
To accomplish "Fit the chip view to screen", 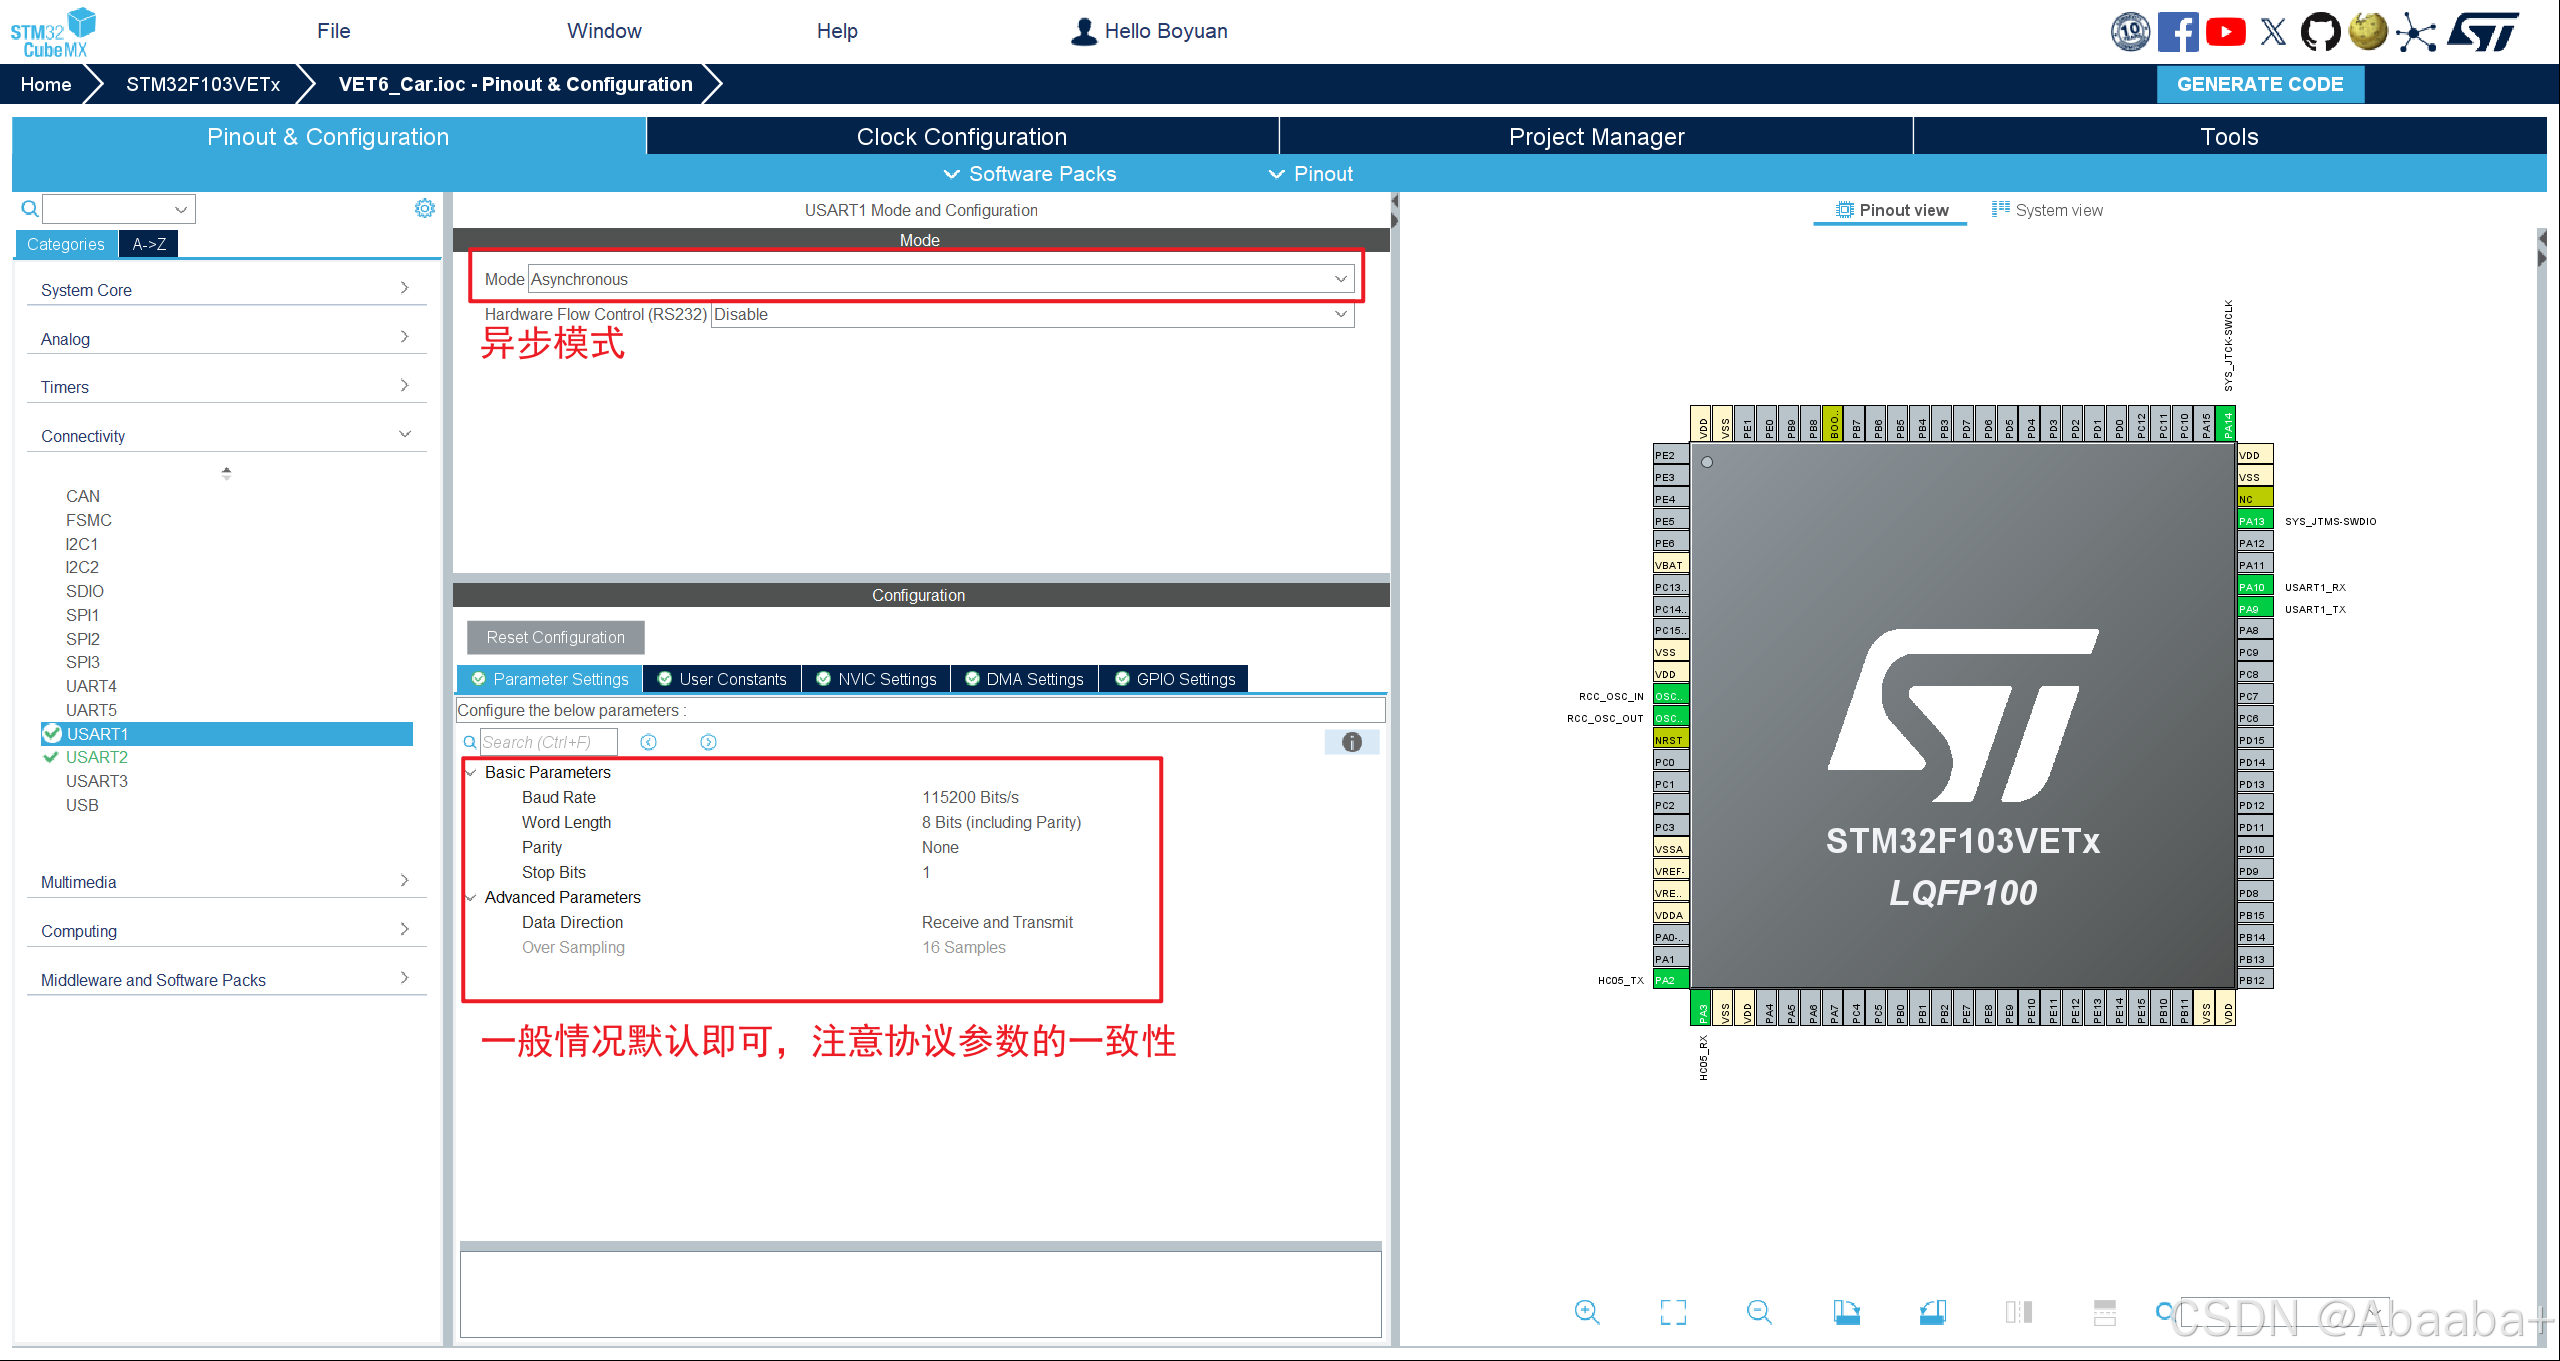I will pyautogui.click(x=1673, y=1312).
